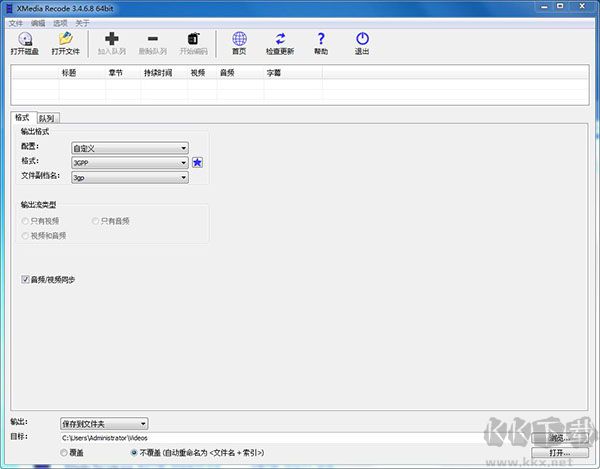Expand the output dropdown 保存到文件夹

tap(104, 424)
